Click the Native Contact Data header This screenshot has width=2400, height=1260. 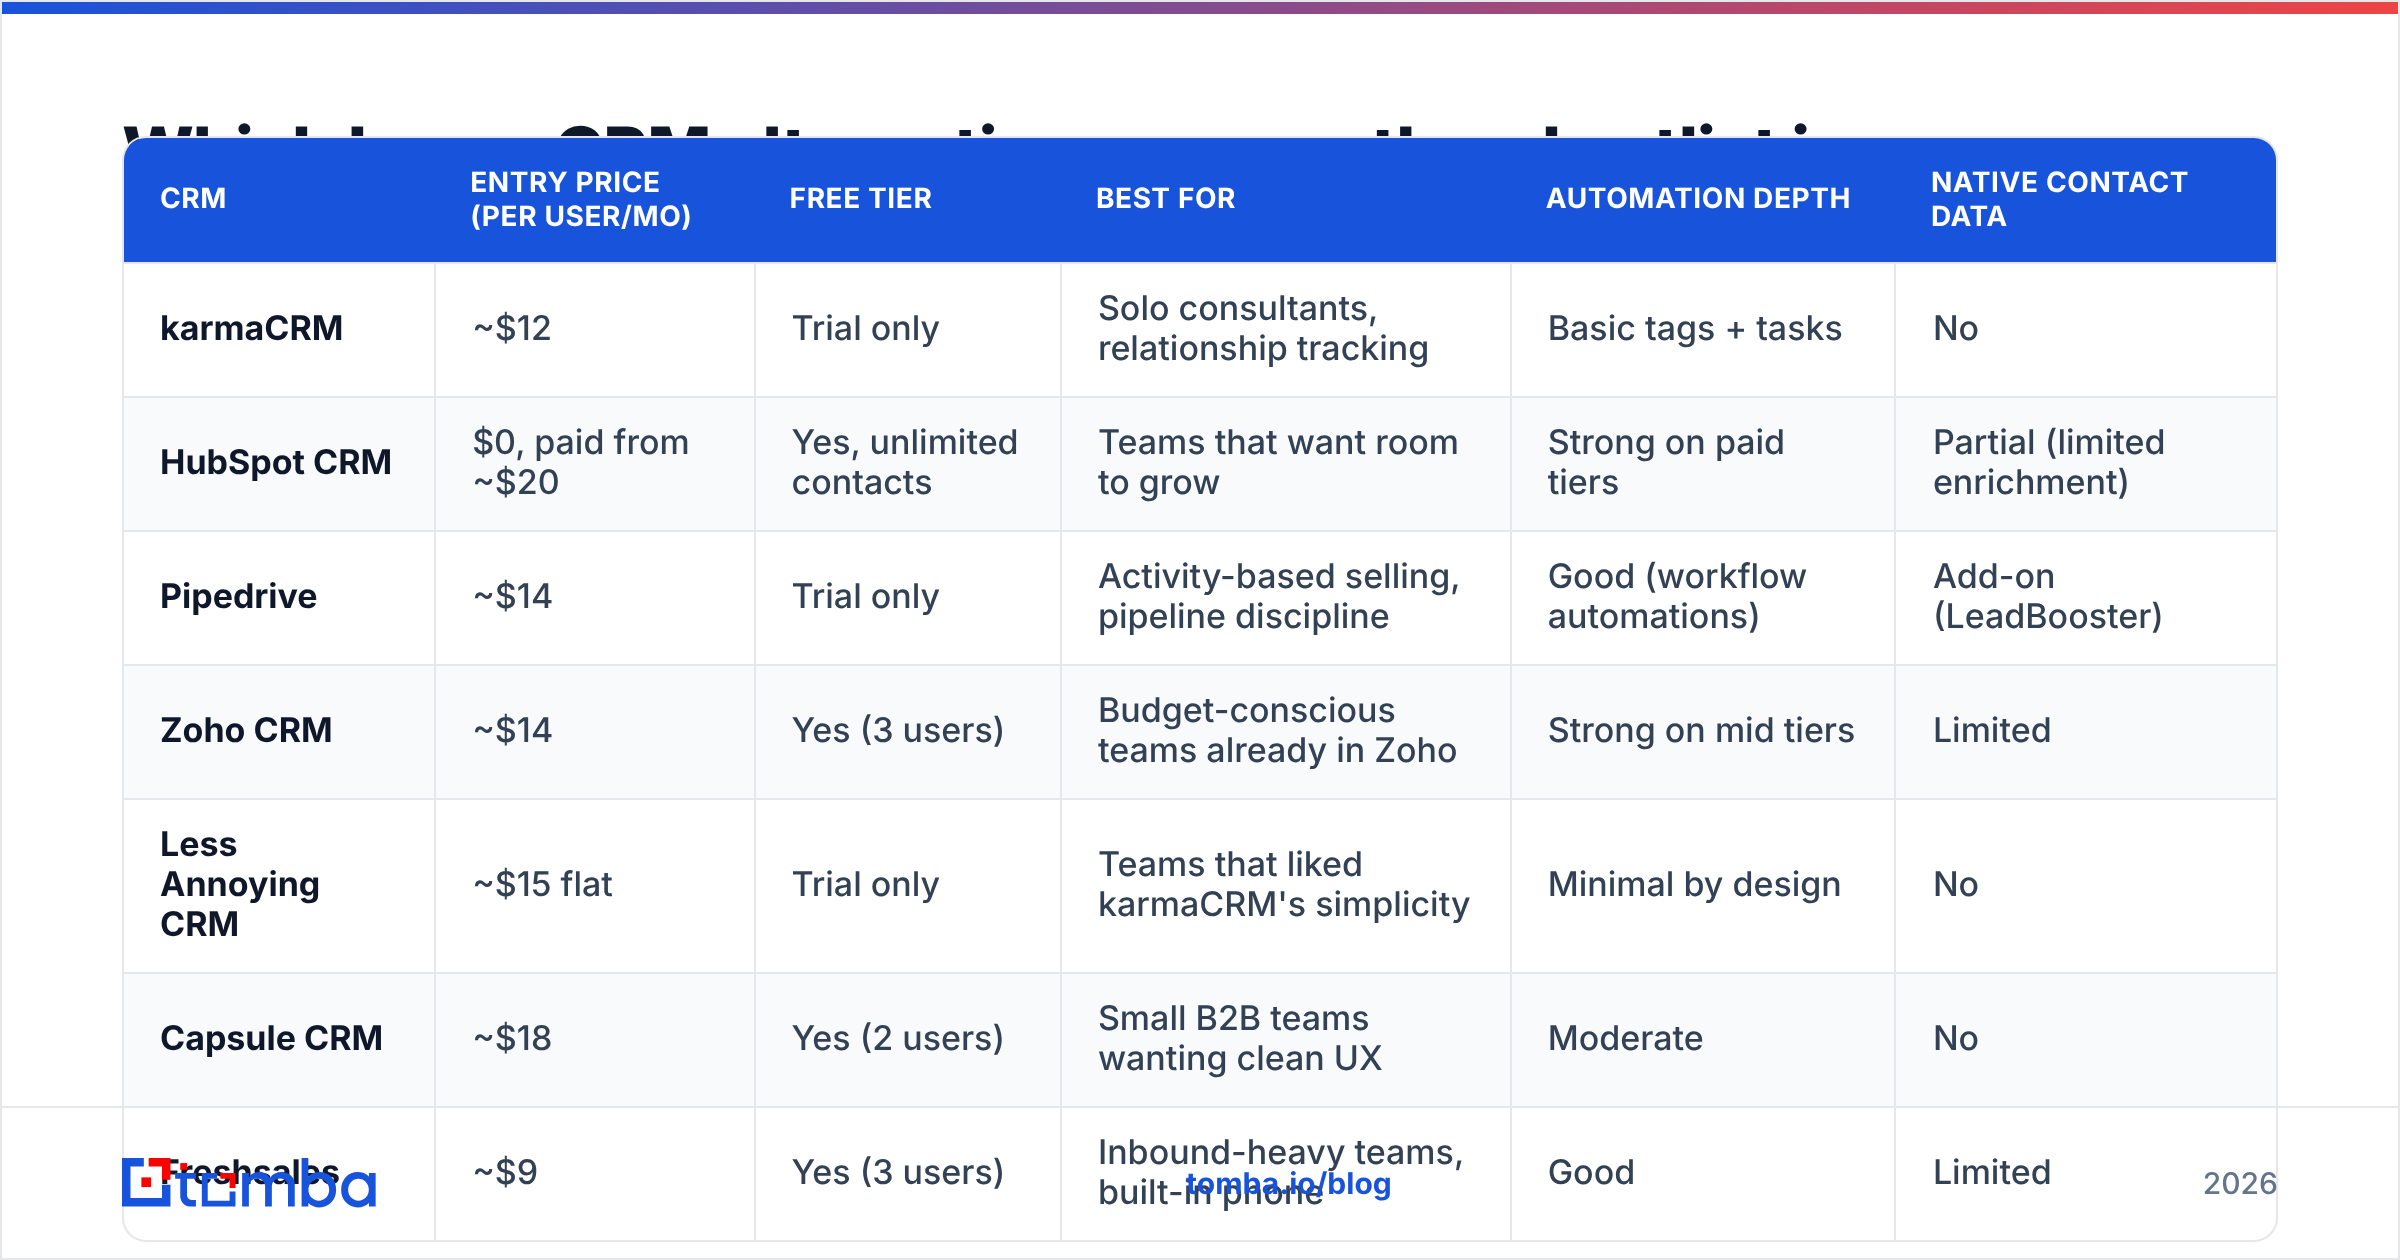2059,199
